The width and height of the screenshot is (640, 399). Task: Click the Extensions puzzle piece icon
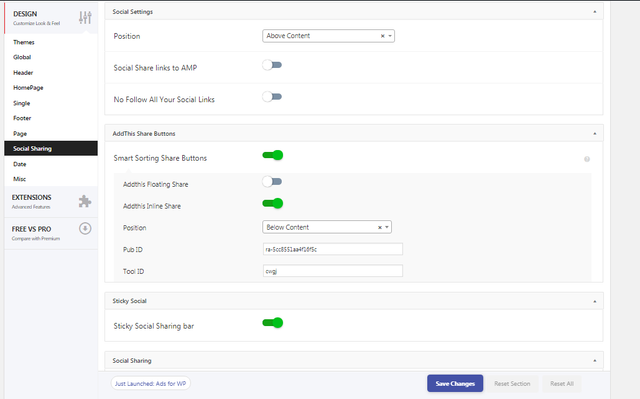pyautogui.click(x=85, y=201)
